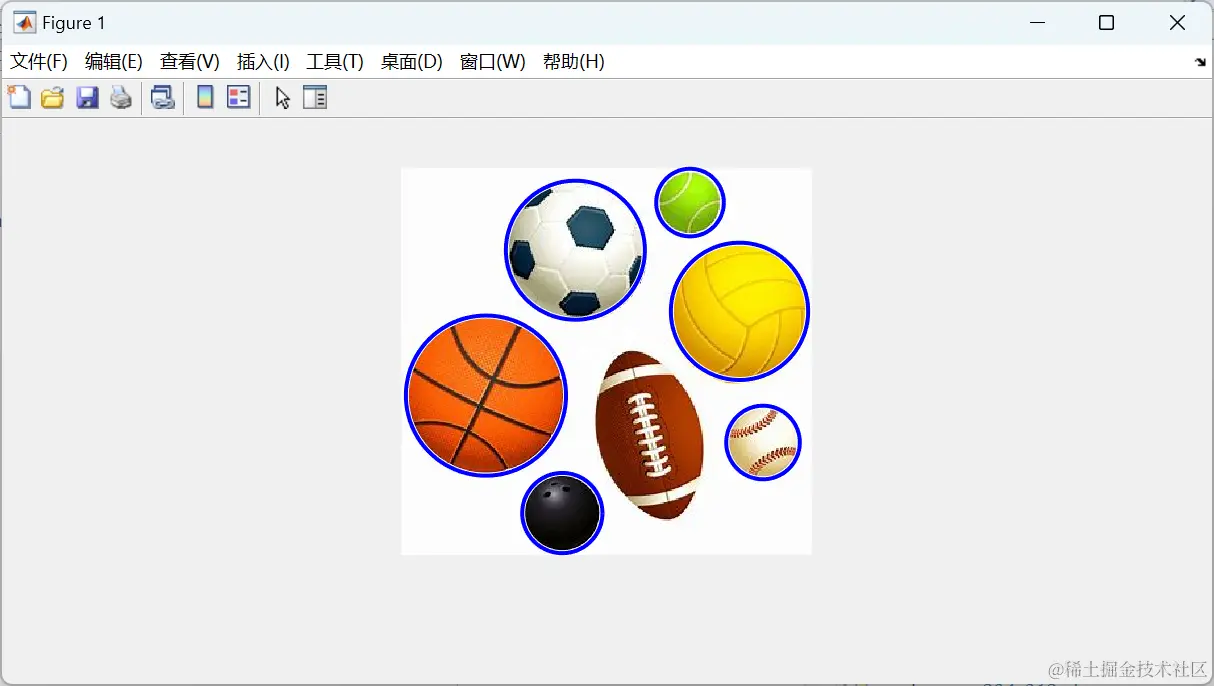
Task: Click the MATLAB logo in title bar
Action: click(24, 23)
